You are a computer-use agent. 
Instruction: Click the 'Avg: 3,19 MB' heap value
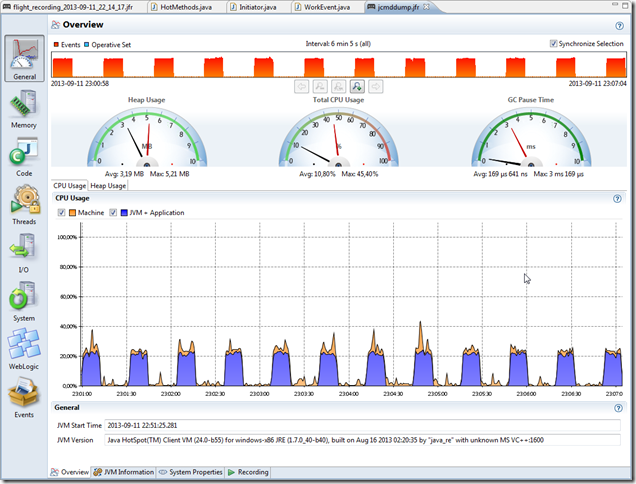125,174
